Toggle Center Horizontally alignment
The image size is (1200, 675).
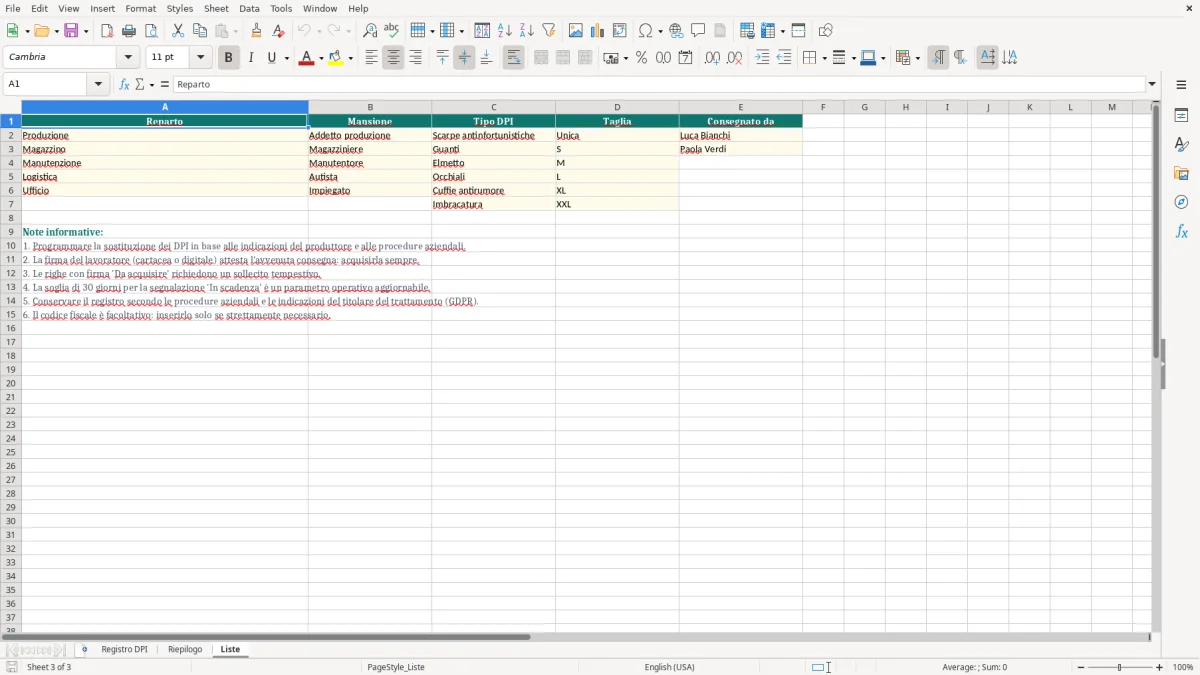click(x=393, y=58)
